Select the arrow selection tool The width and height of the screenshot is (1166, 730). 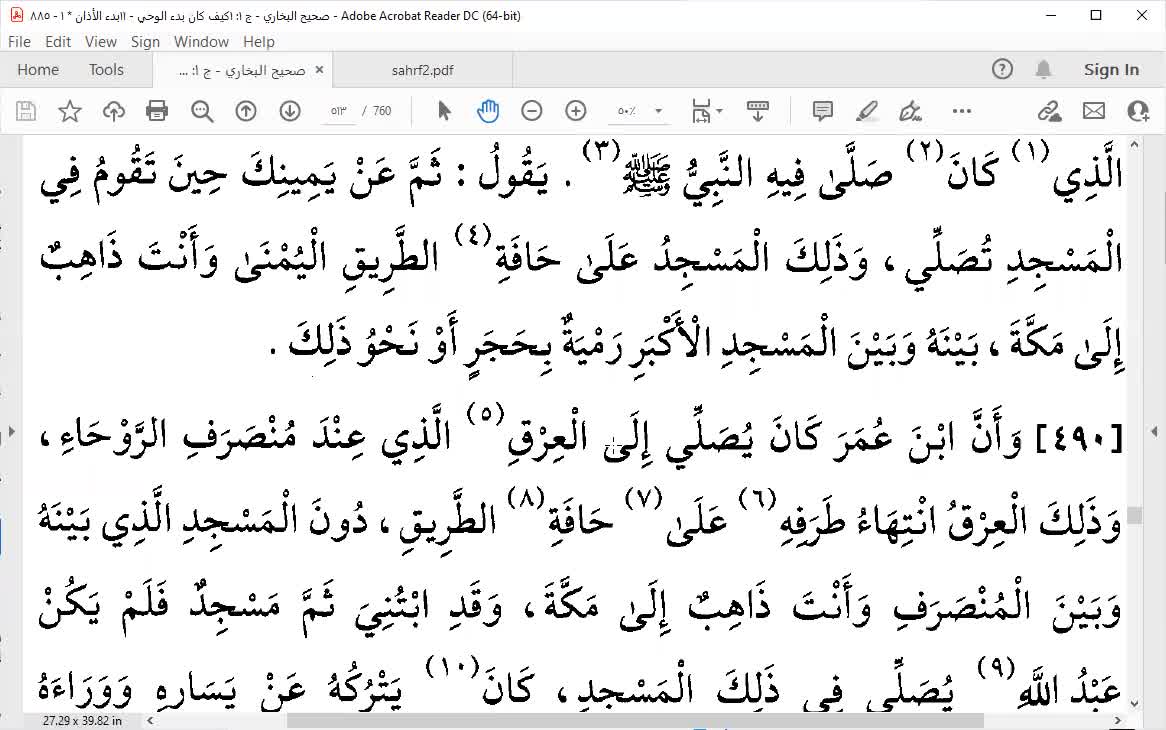pos(444,112)
